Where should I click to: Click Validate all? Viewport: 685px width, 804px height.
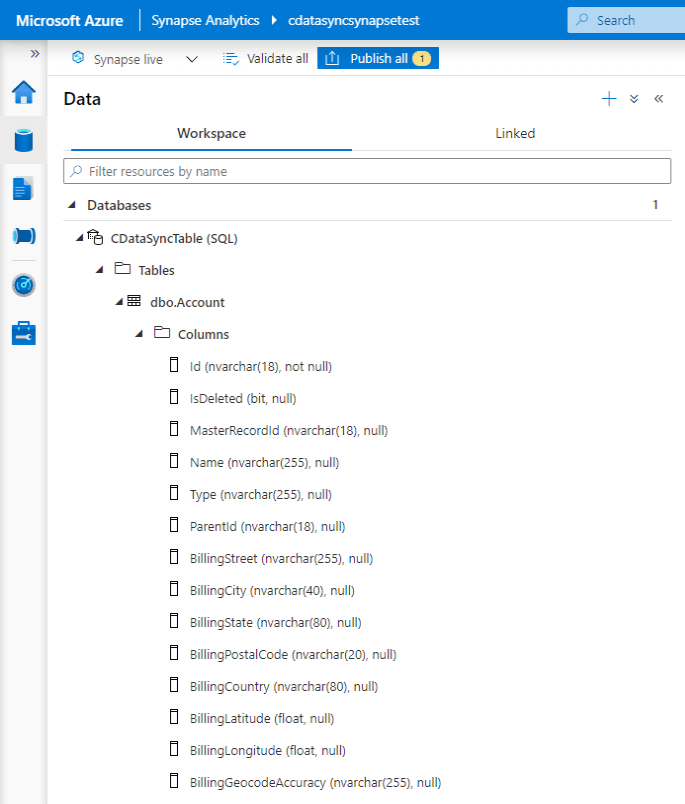(266, 59)
